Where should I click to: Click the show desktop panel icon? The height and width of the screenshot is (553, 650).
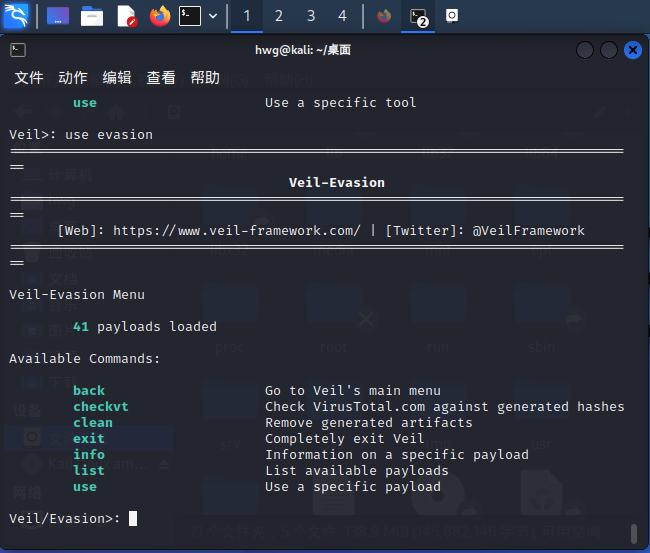click(x=58, y=16)
